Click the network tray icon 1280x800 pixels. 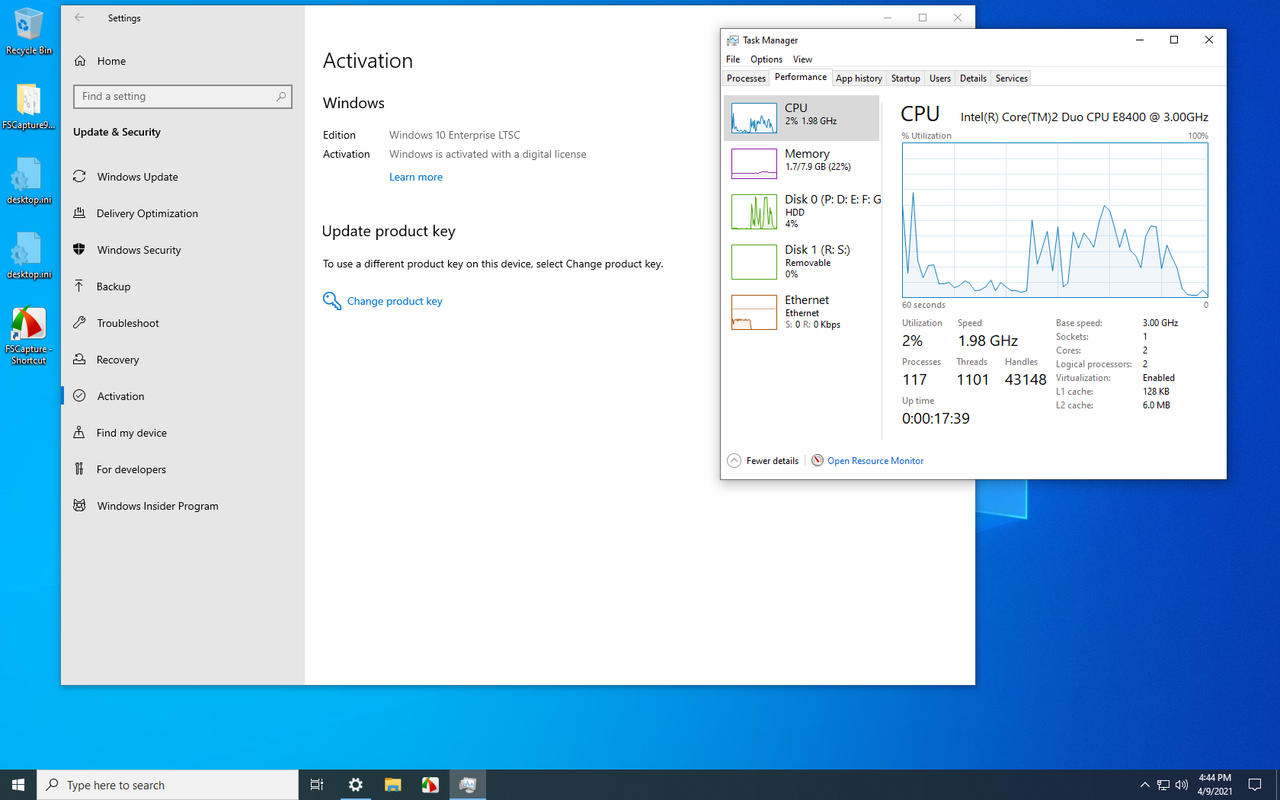pos(1163,785)
